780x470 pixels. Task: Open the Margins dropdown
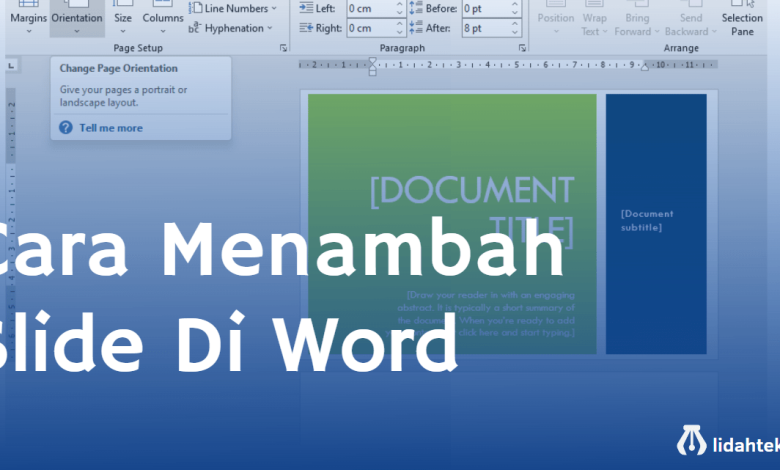(x=28, y=18)
